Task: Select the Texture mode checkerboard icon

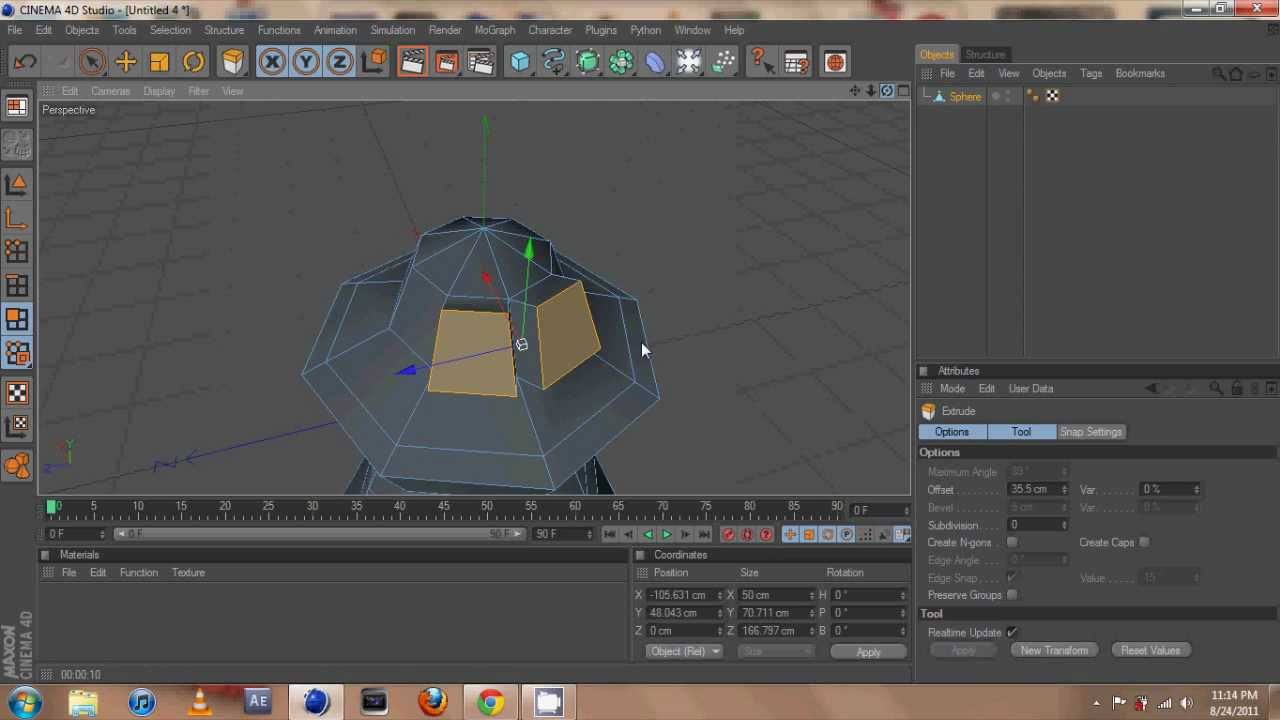Action: (x=17, y=392)
